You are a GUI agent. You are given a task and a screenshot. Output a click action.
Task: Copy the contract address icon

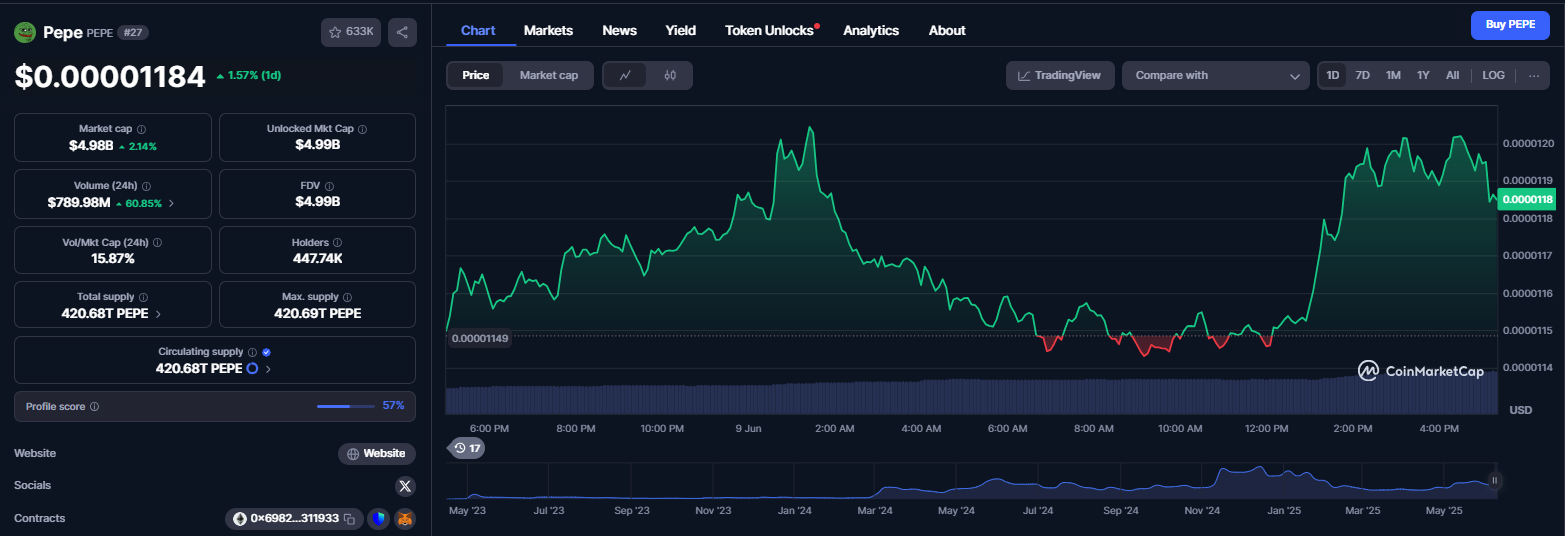(349, 519)
